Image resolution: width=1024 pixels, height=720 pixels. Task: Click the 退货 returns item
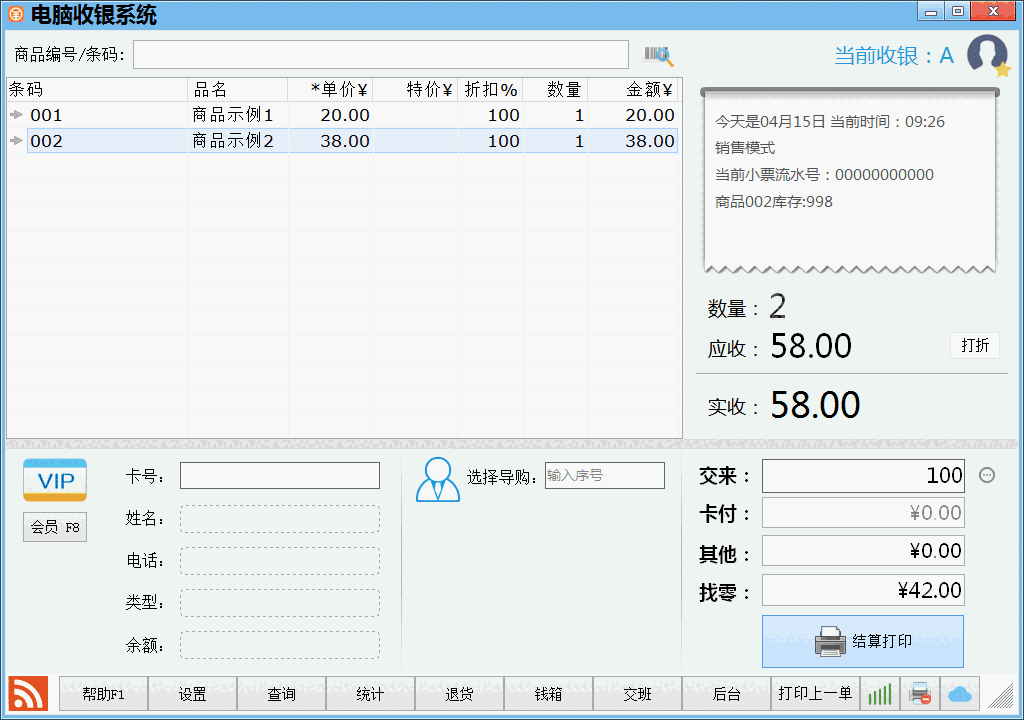459,692
